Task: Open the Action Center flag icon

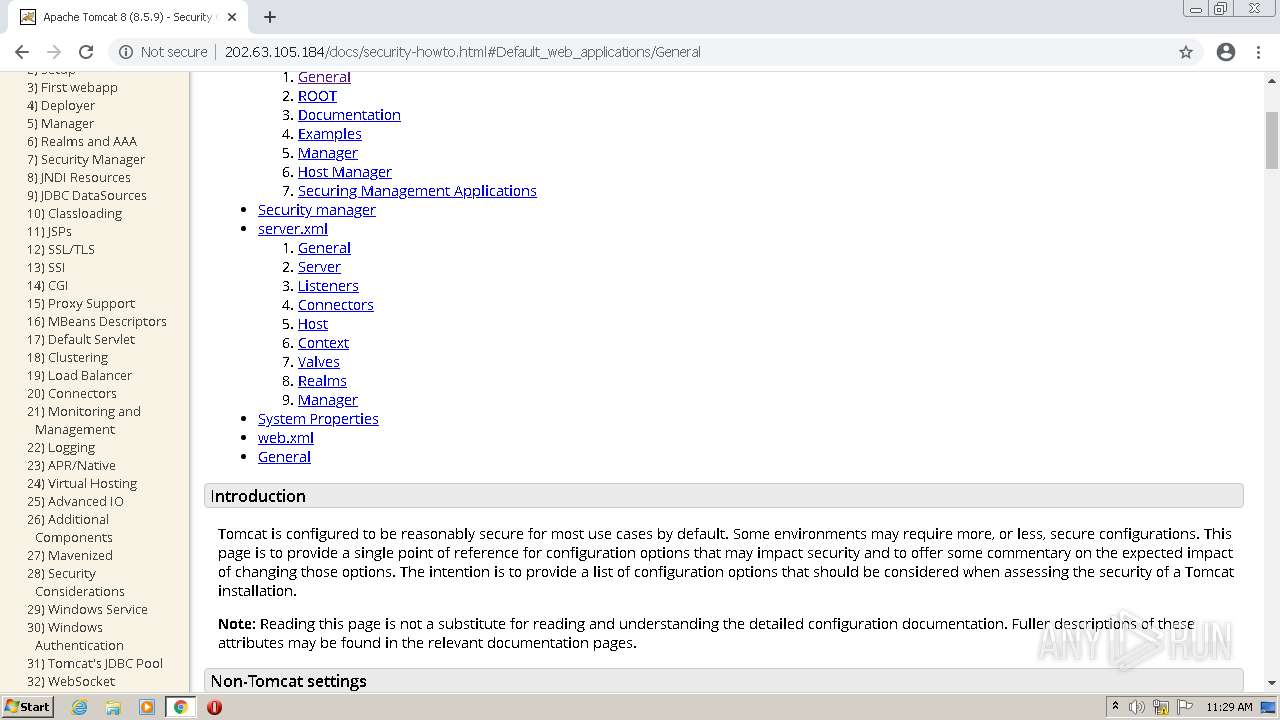Action: coord(1183,707)
